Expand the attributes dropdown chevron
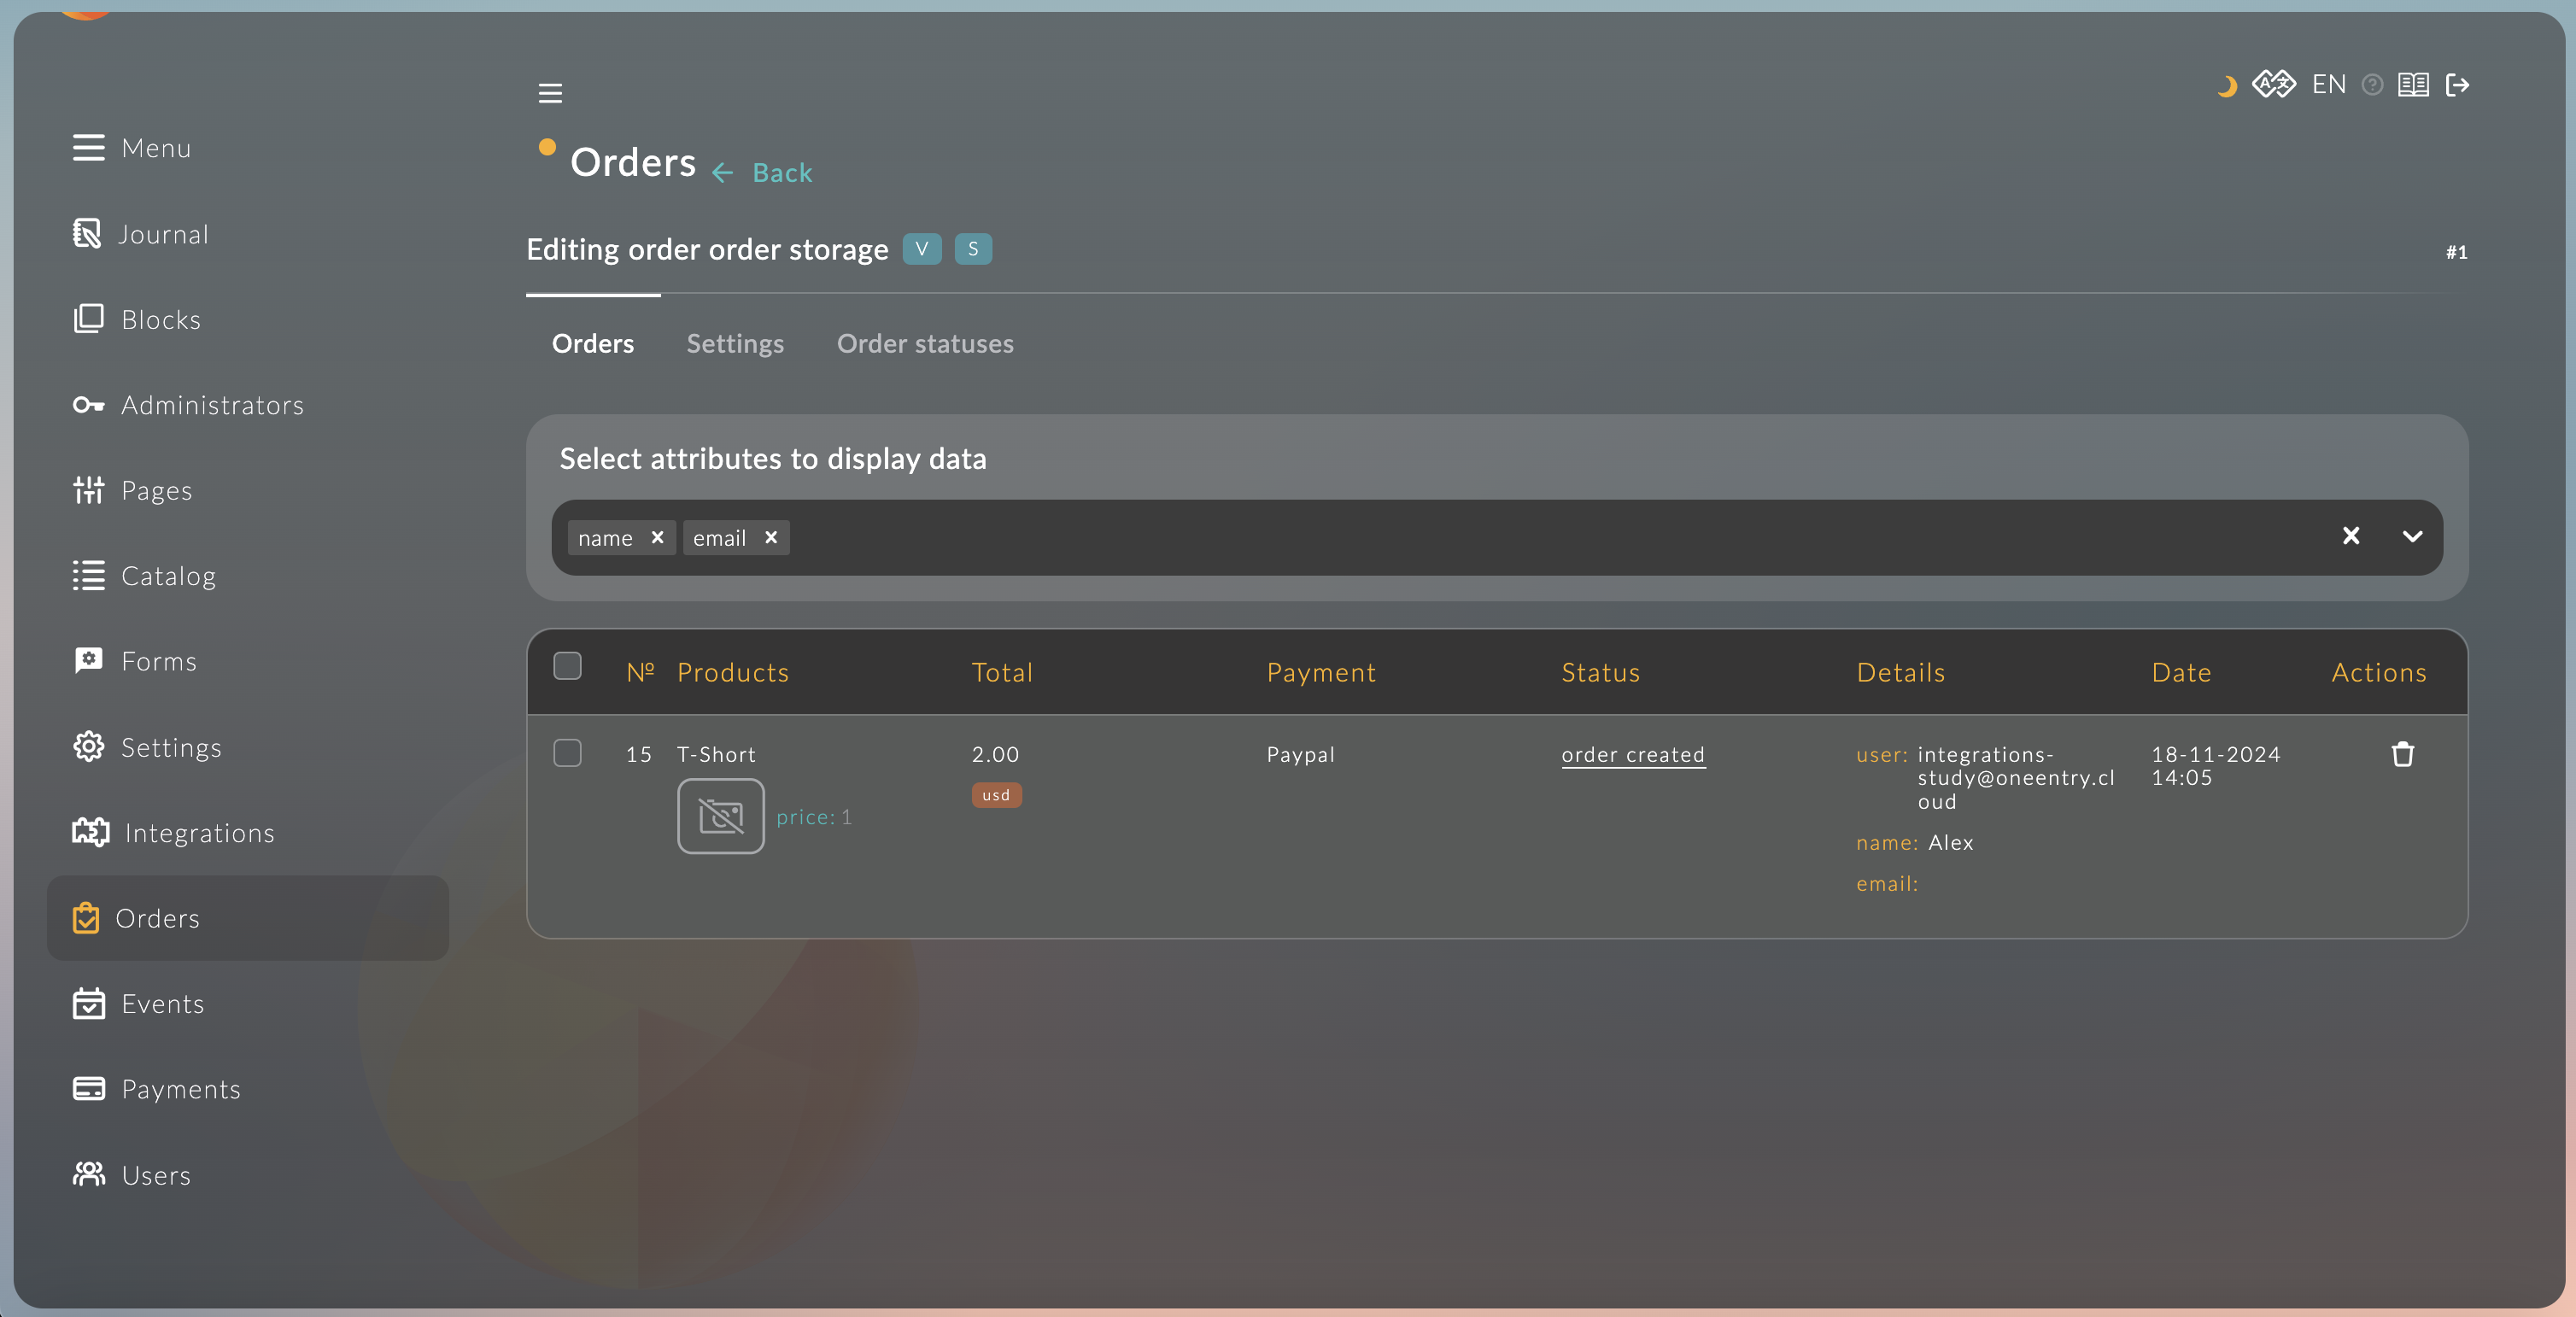 tap(2412, 537)
